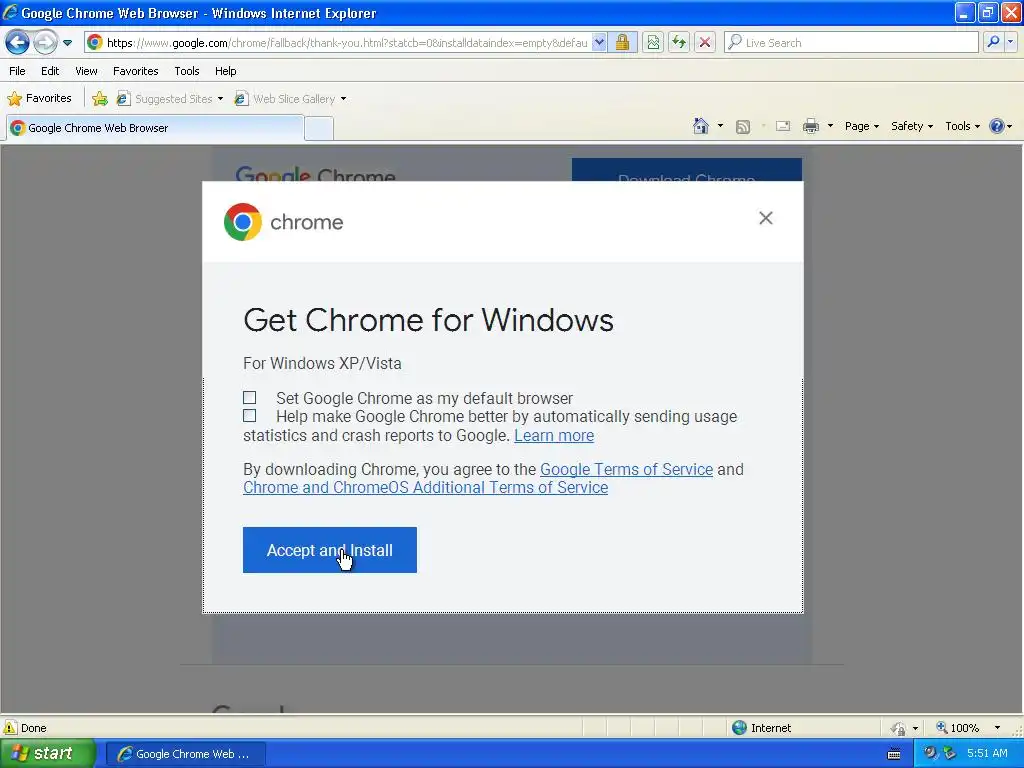
Task: Refresh the page with the Refresh icon
Action: [x=679, y=42]
